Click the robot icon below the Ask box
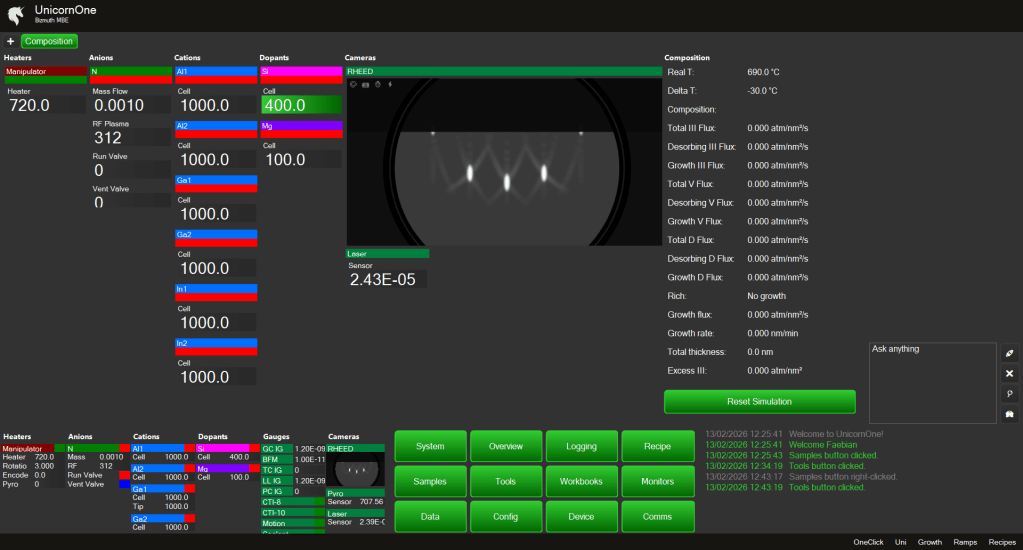This screenshot has height=550, width=1023. [1009, 413]
